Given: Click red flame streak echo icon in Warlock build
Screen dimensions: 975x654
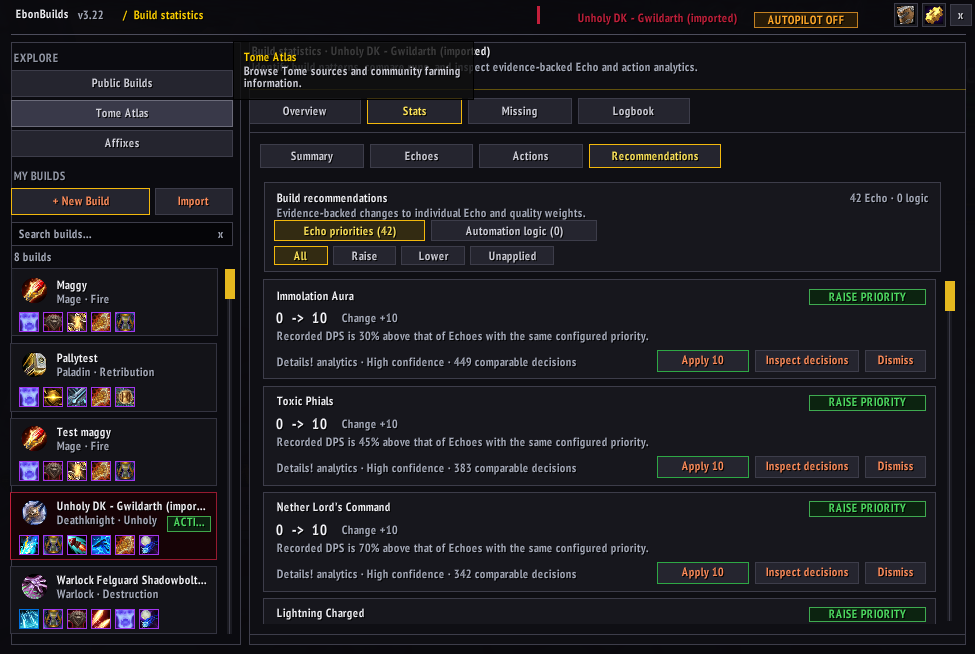Looking at the screenshot, I should (x=101, y=619).
